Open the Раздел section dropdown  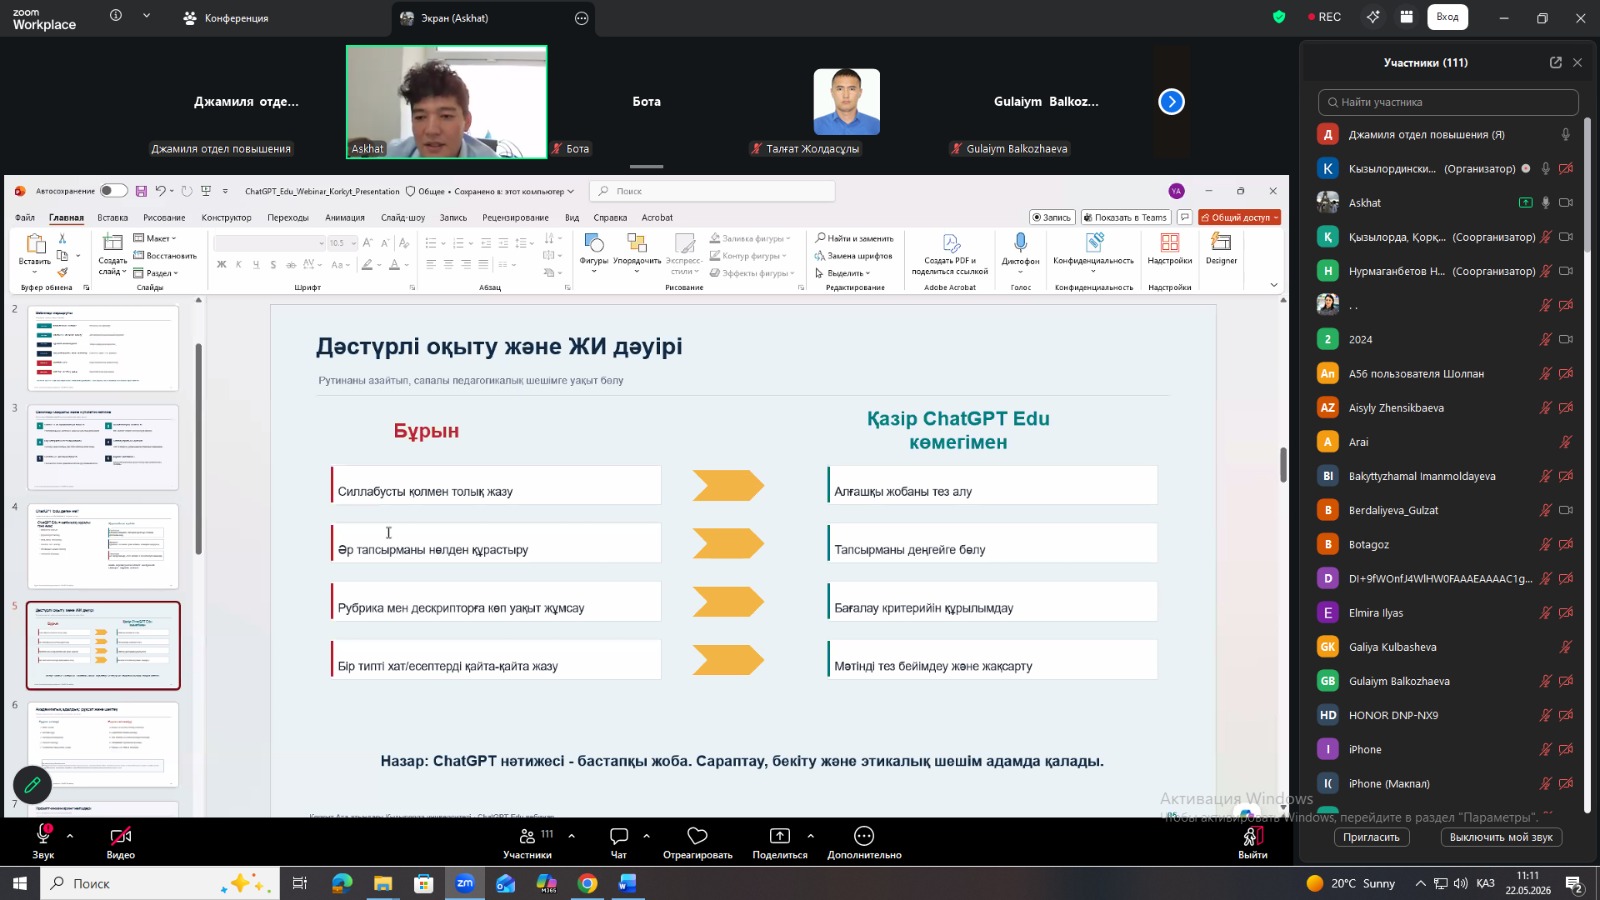point(156,273)
